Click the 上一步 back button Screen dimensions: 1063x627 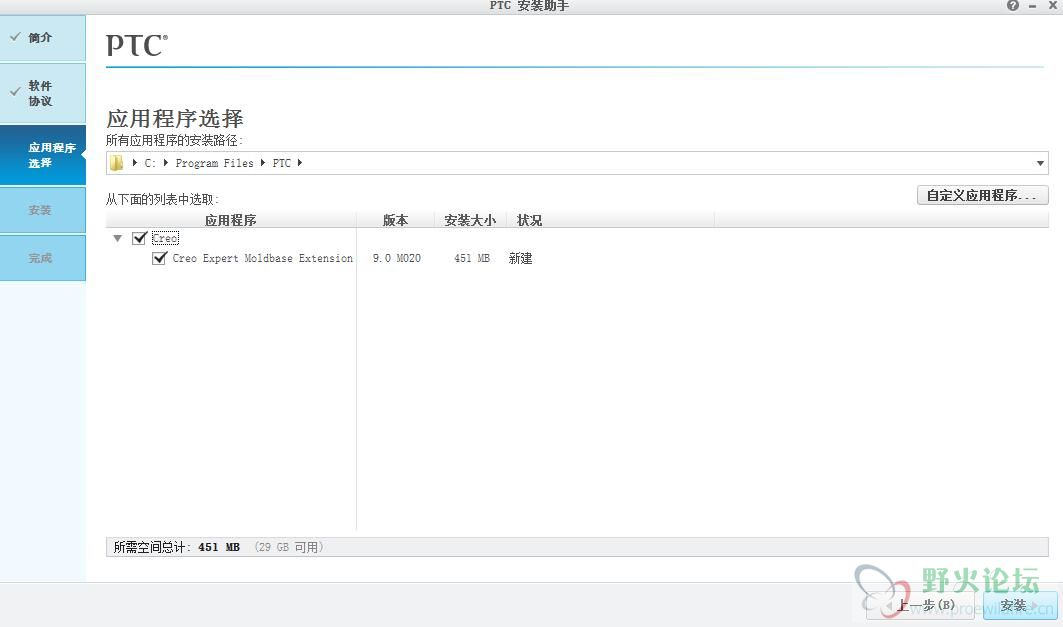(921, 605)
